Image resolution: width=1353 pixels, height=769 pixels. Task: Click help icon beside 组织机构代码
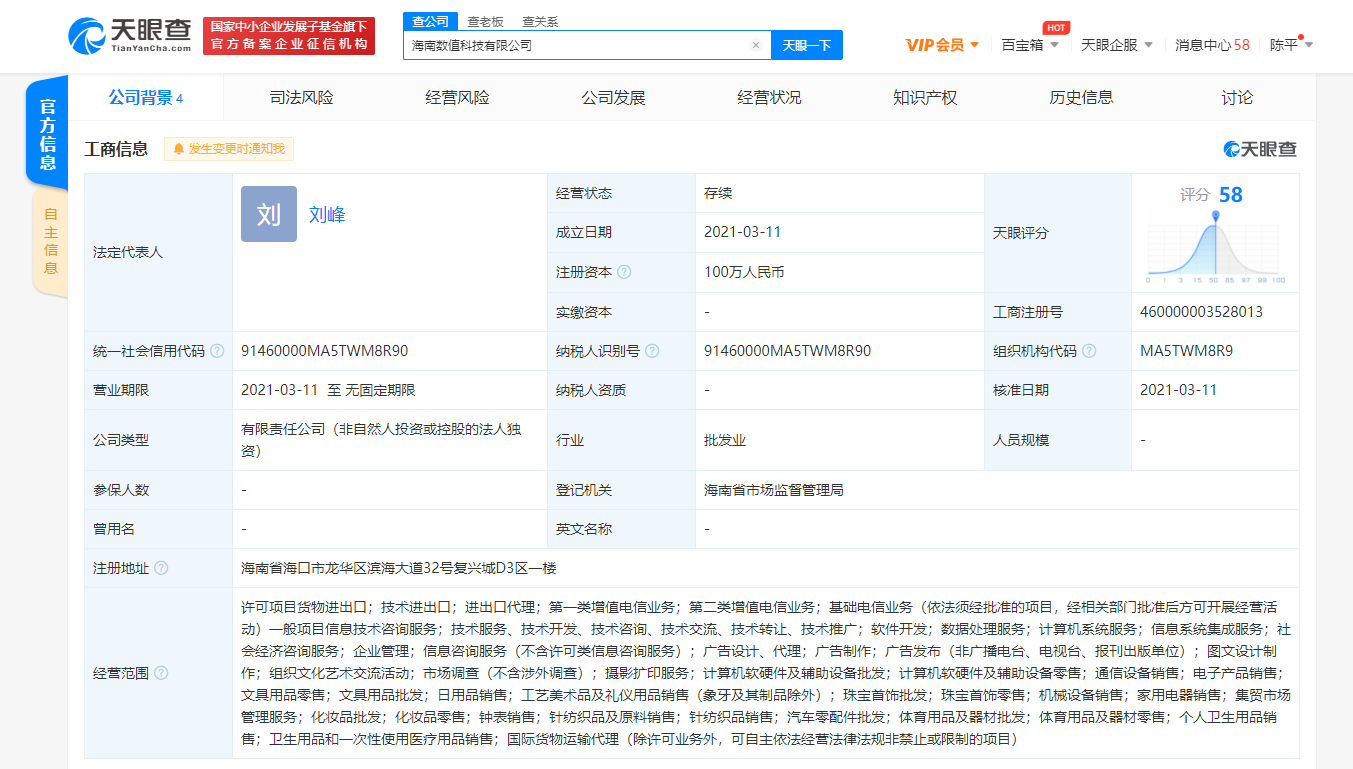pyautogui.click(x=1089, y=351)
